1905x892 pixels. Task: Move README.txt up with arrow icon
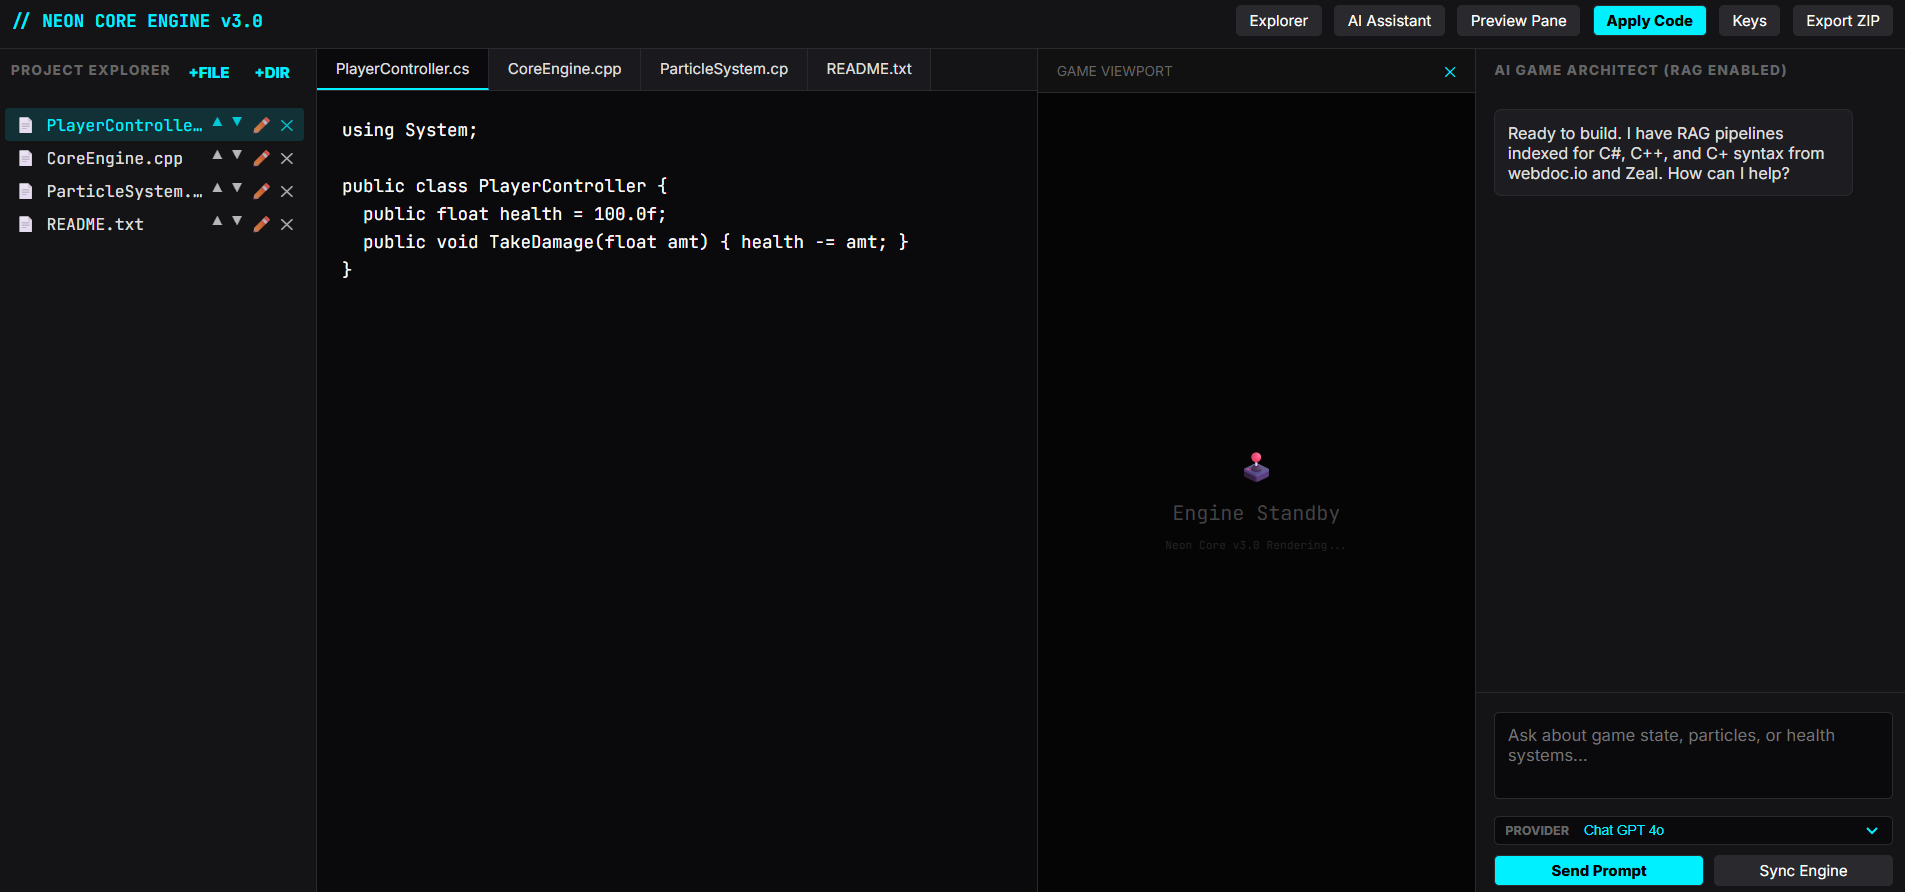coord(217,221)
